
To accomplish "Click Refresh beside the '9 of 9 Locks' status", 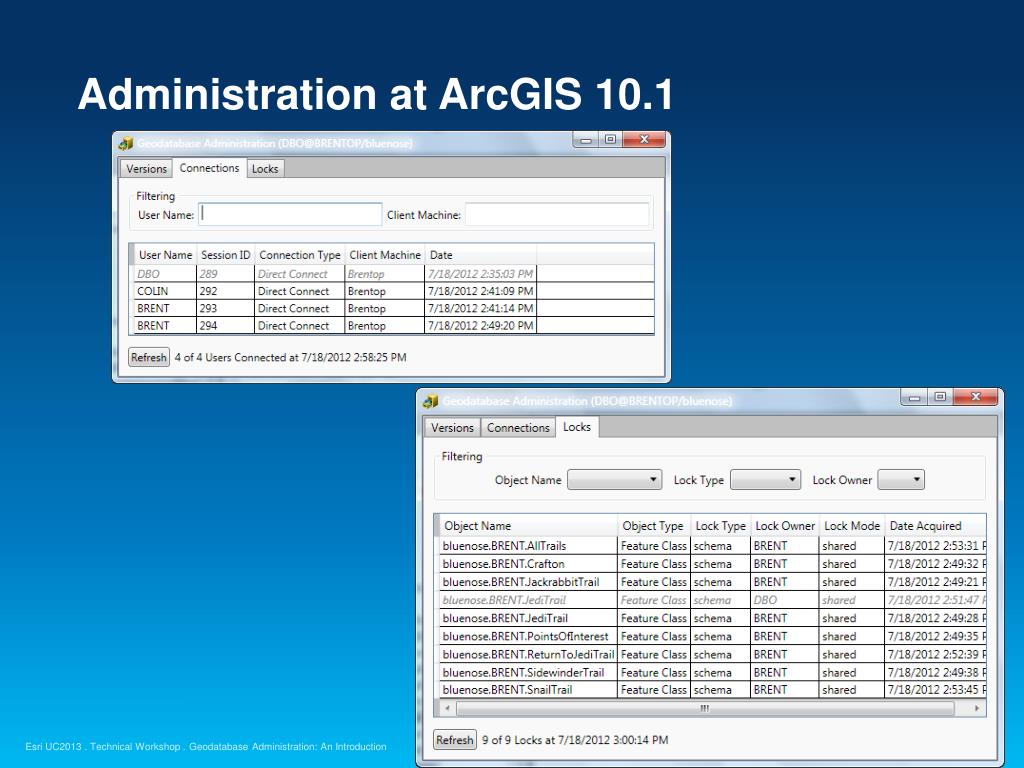I will (x=455, y=740).
